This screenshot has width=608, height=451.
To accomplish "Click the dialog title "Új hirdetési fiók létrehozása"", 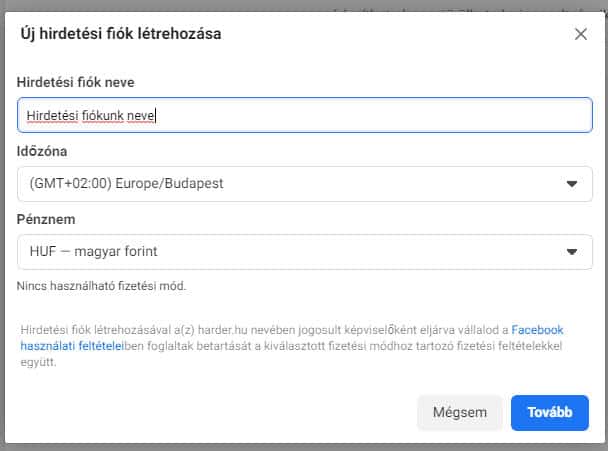I will (121, 34).
